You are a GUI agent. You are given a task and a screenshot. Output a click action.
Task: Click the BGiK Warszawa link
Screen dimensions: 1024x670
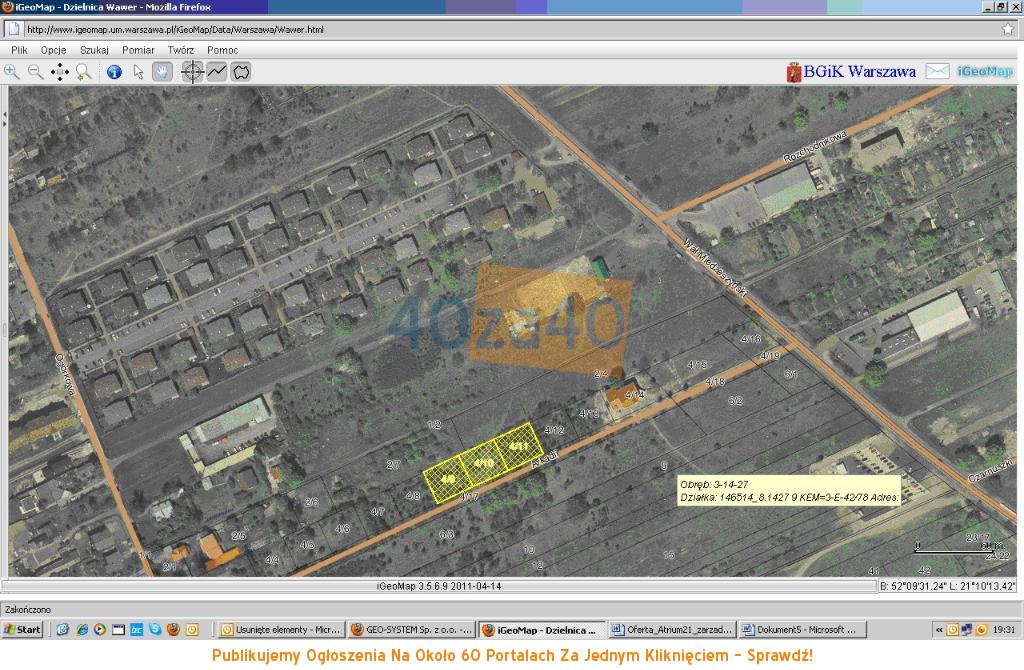(x=852, y=72)
